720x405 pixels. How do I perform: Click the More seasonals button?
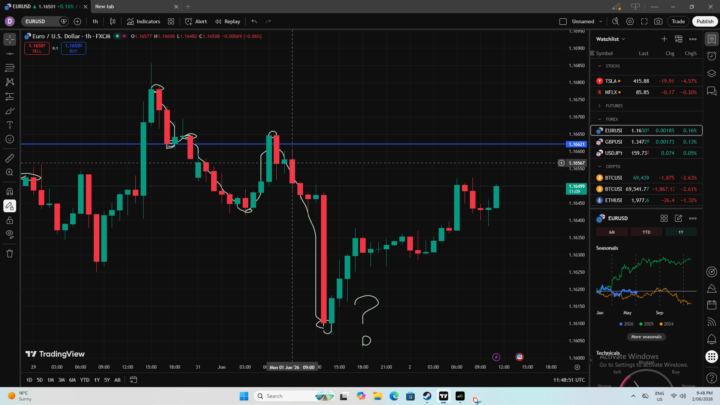[646, 337]
